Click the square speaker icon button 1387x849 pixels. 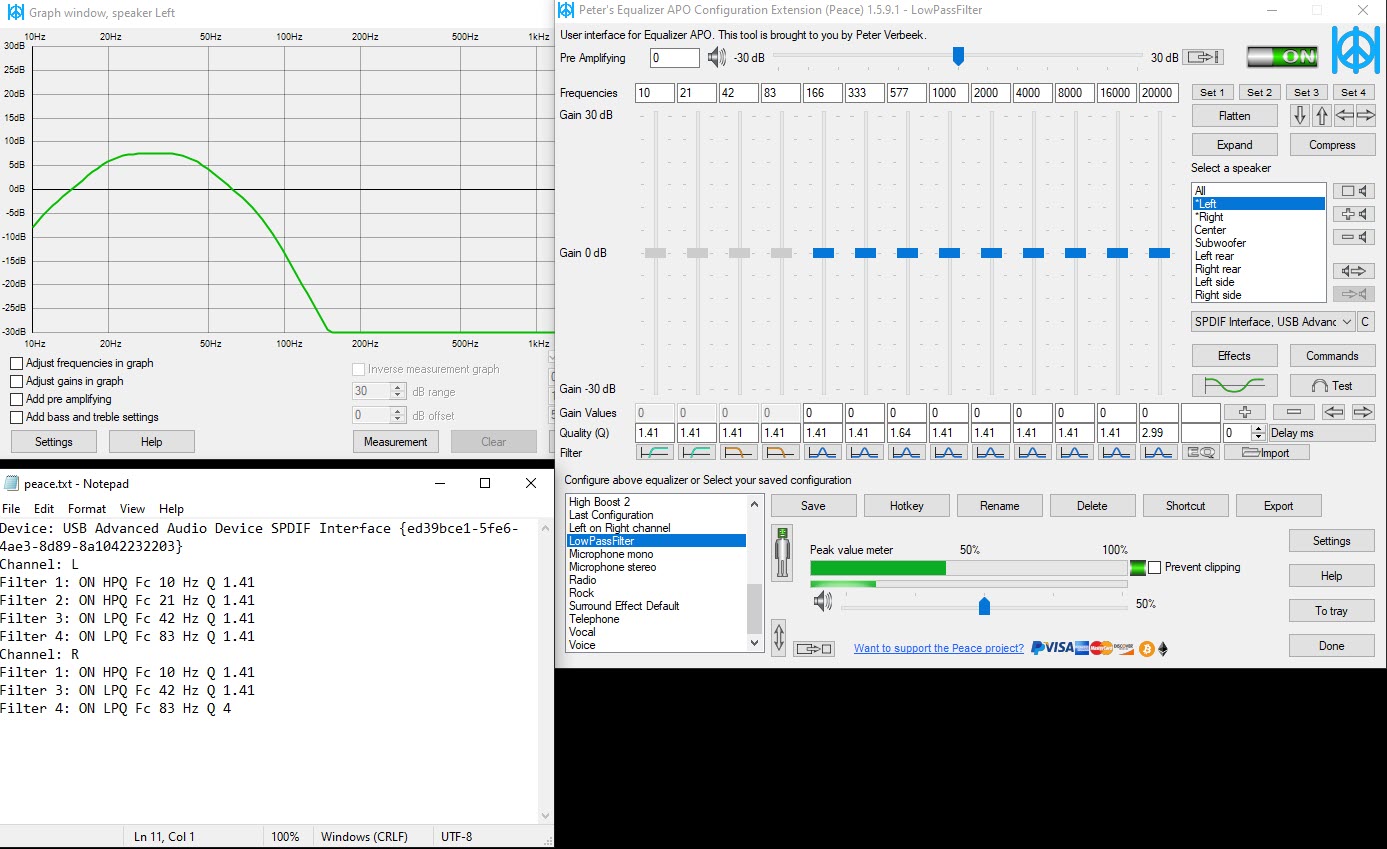click(x=1354, y=190)
